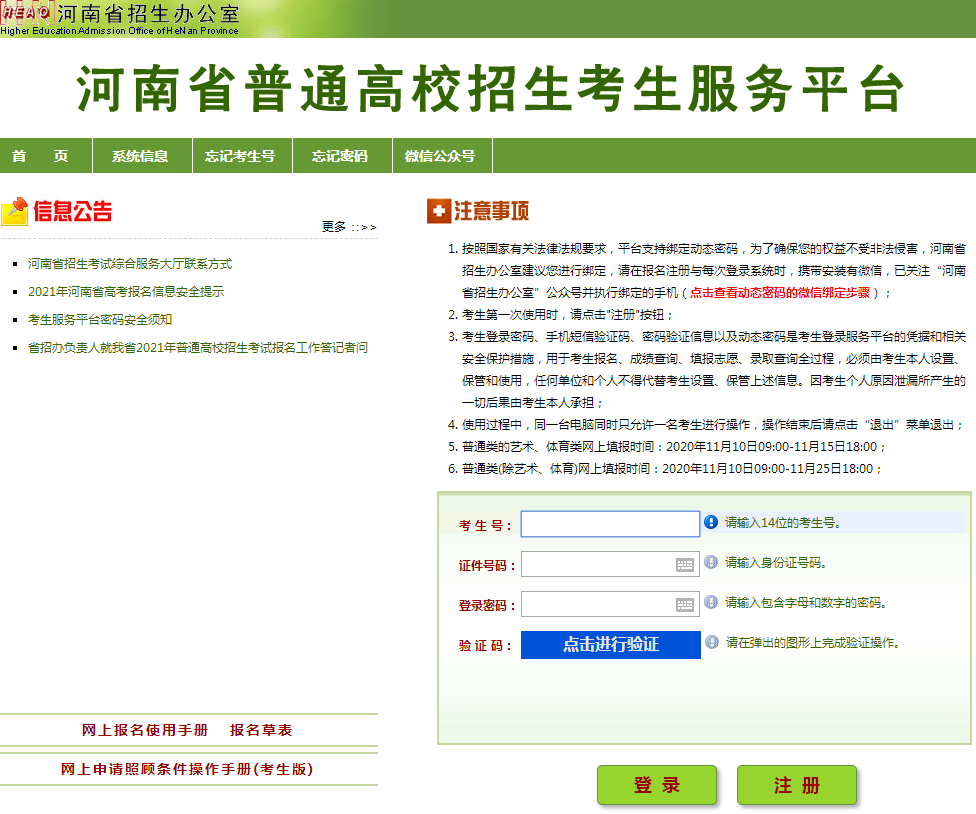
Task: Open 网上申请照顾条件操作手册(考生版) link
Action: pyautogui.click(x=187, y=769)
